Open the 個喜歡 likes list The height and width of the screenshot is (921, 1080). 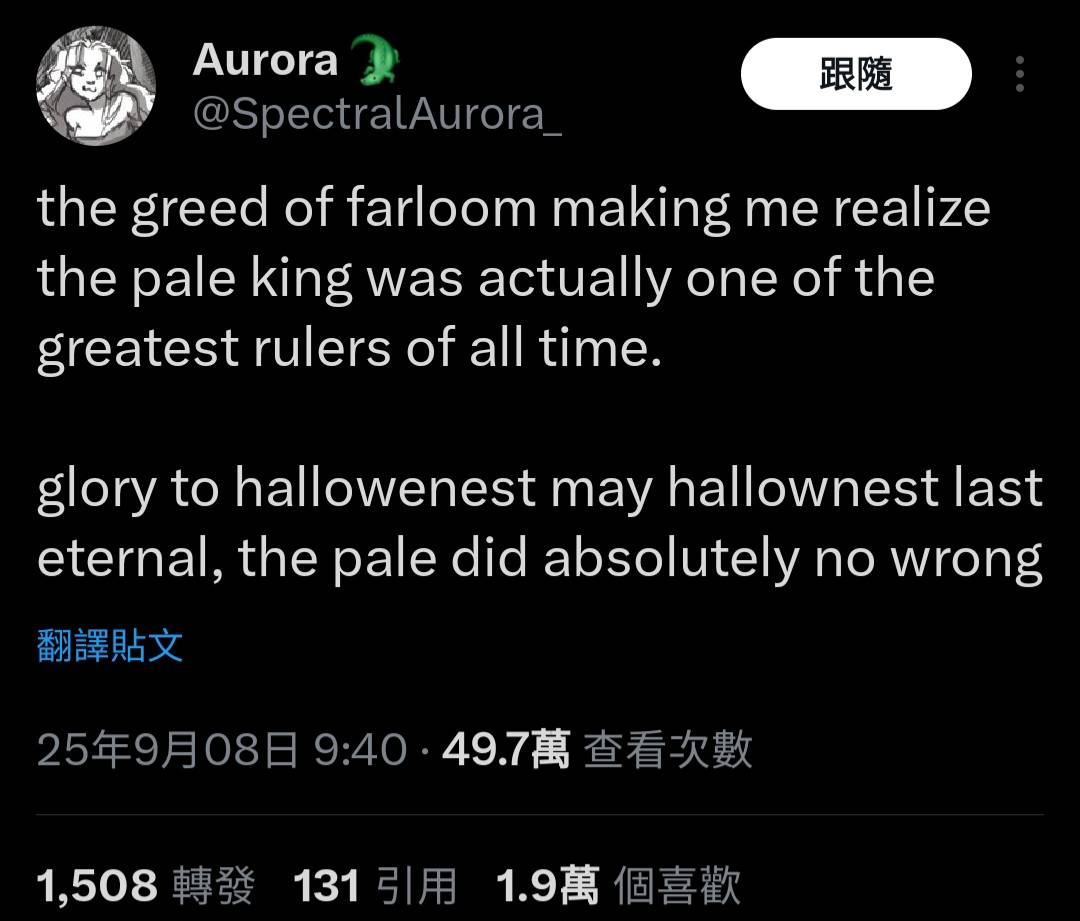676,885
